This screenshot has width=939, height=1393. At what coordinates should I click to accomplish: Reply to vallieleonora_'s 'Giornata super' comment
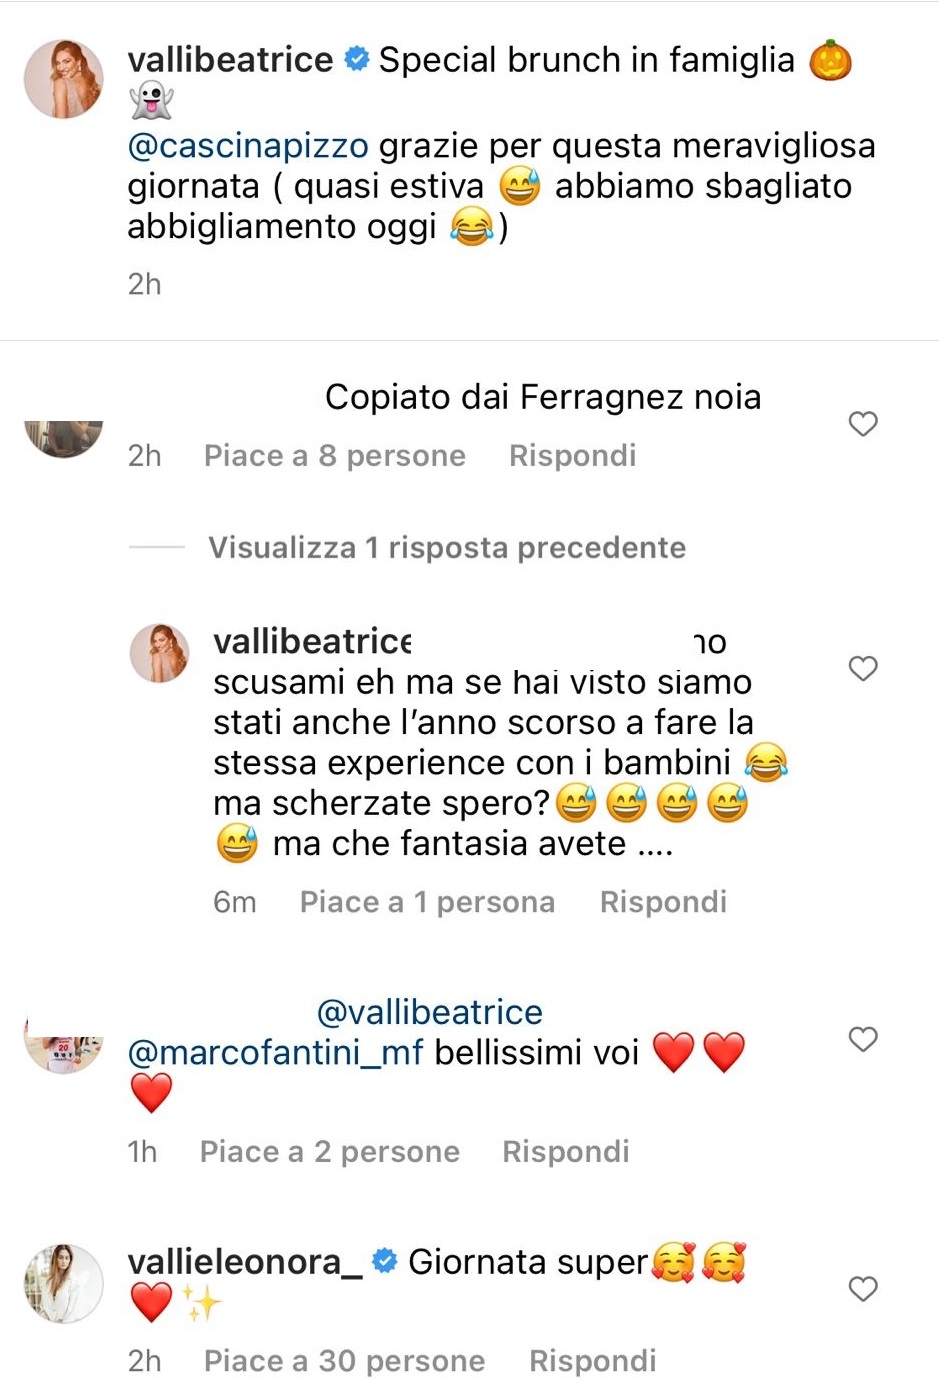click(592, 1361)
